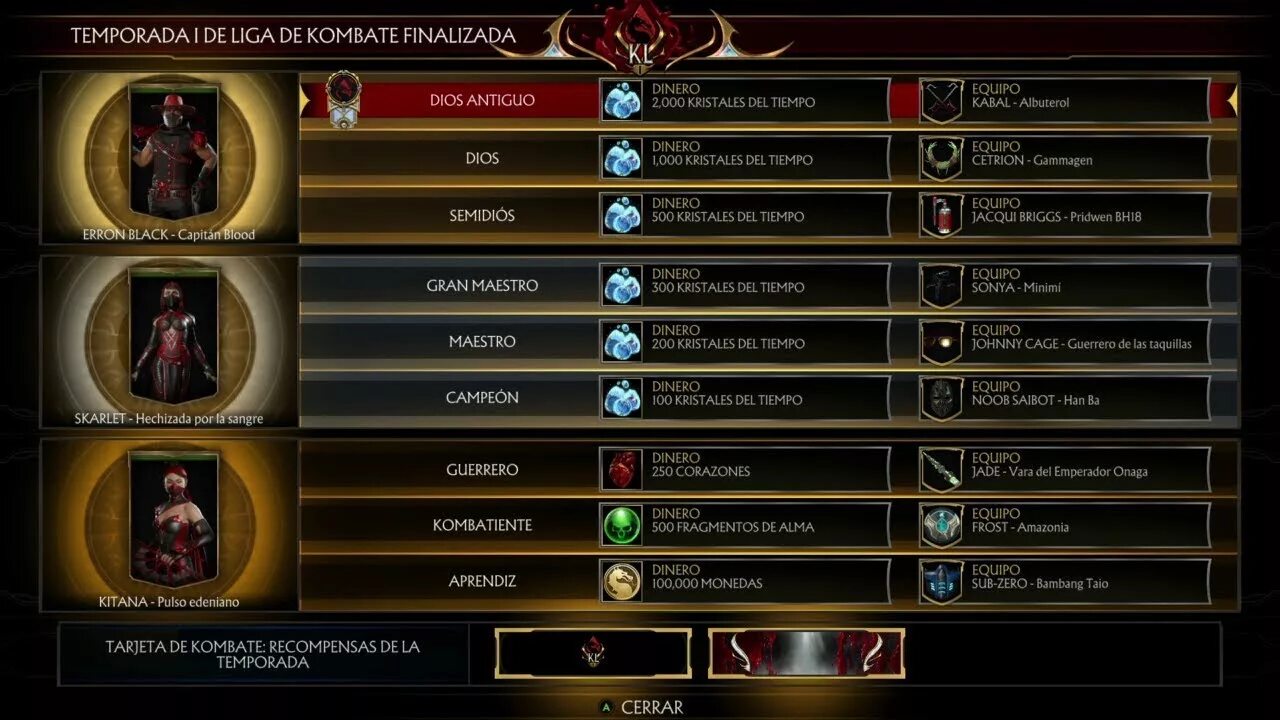
Task: Click the Kabal Albuterol gear icon
Action: coord(941,101)
